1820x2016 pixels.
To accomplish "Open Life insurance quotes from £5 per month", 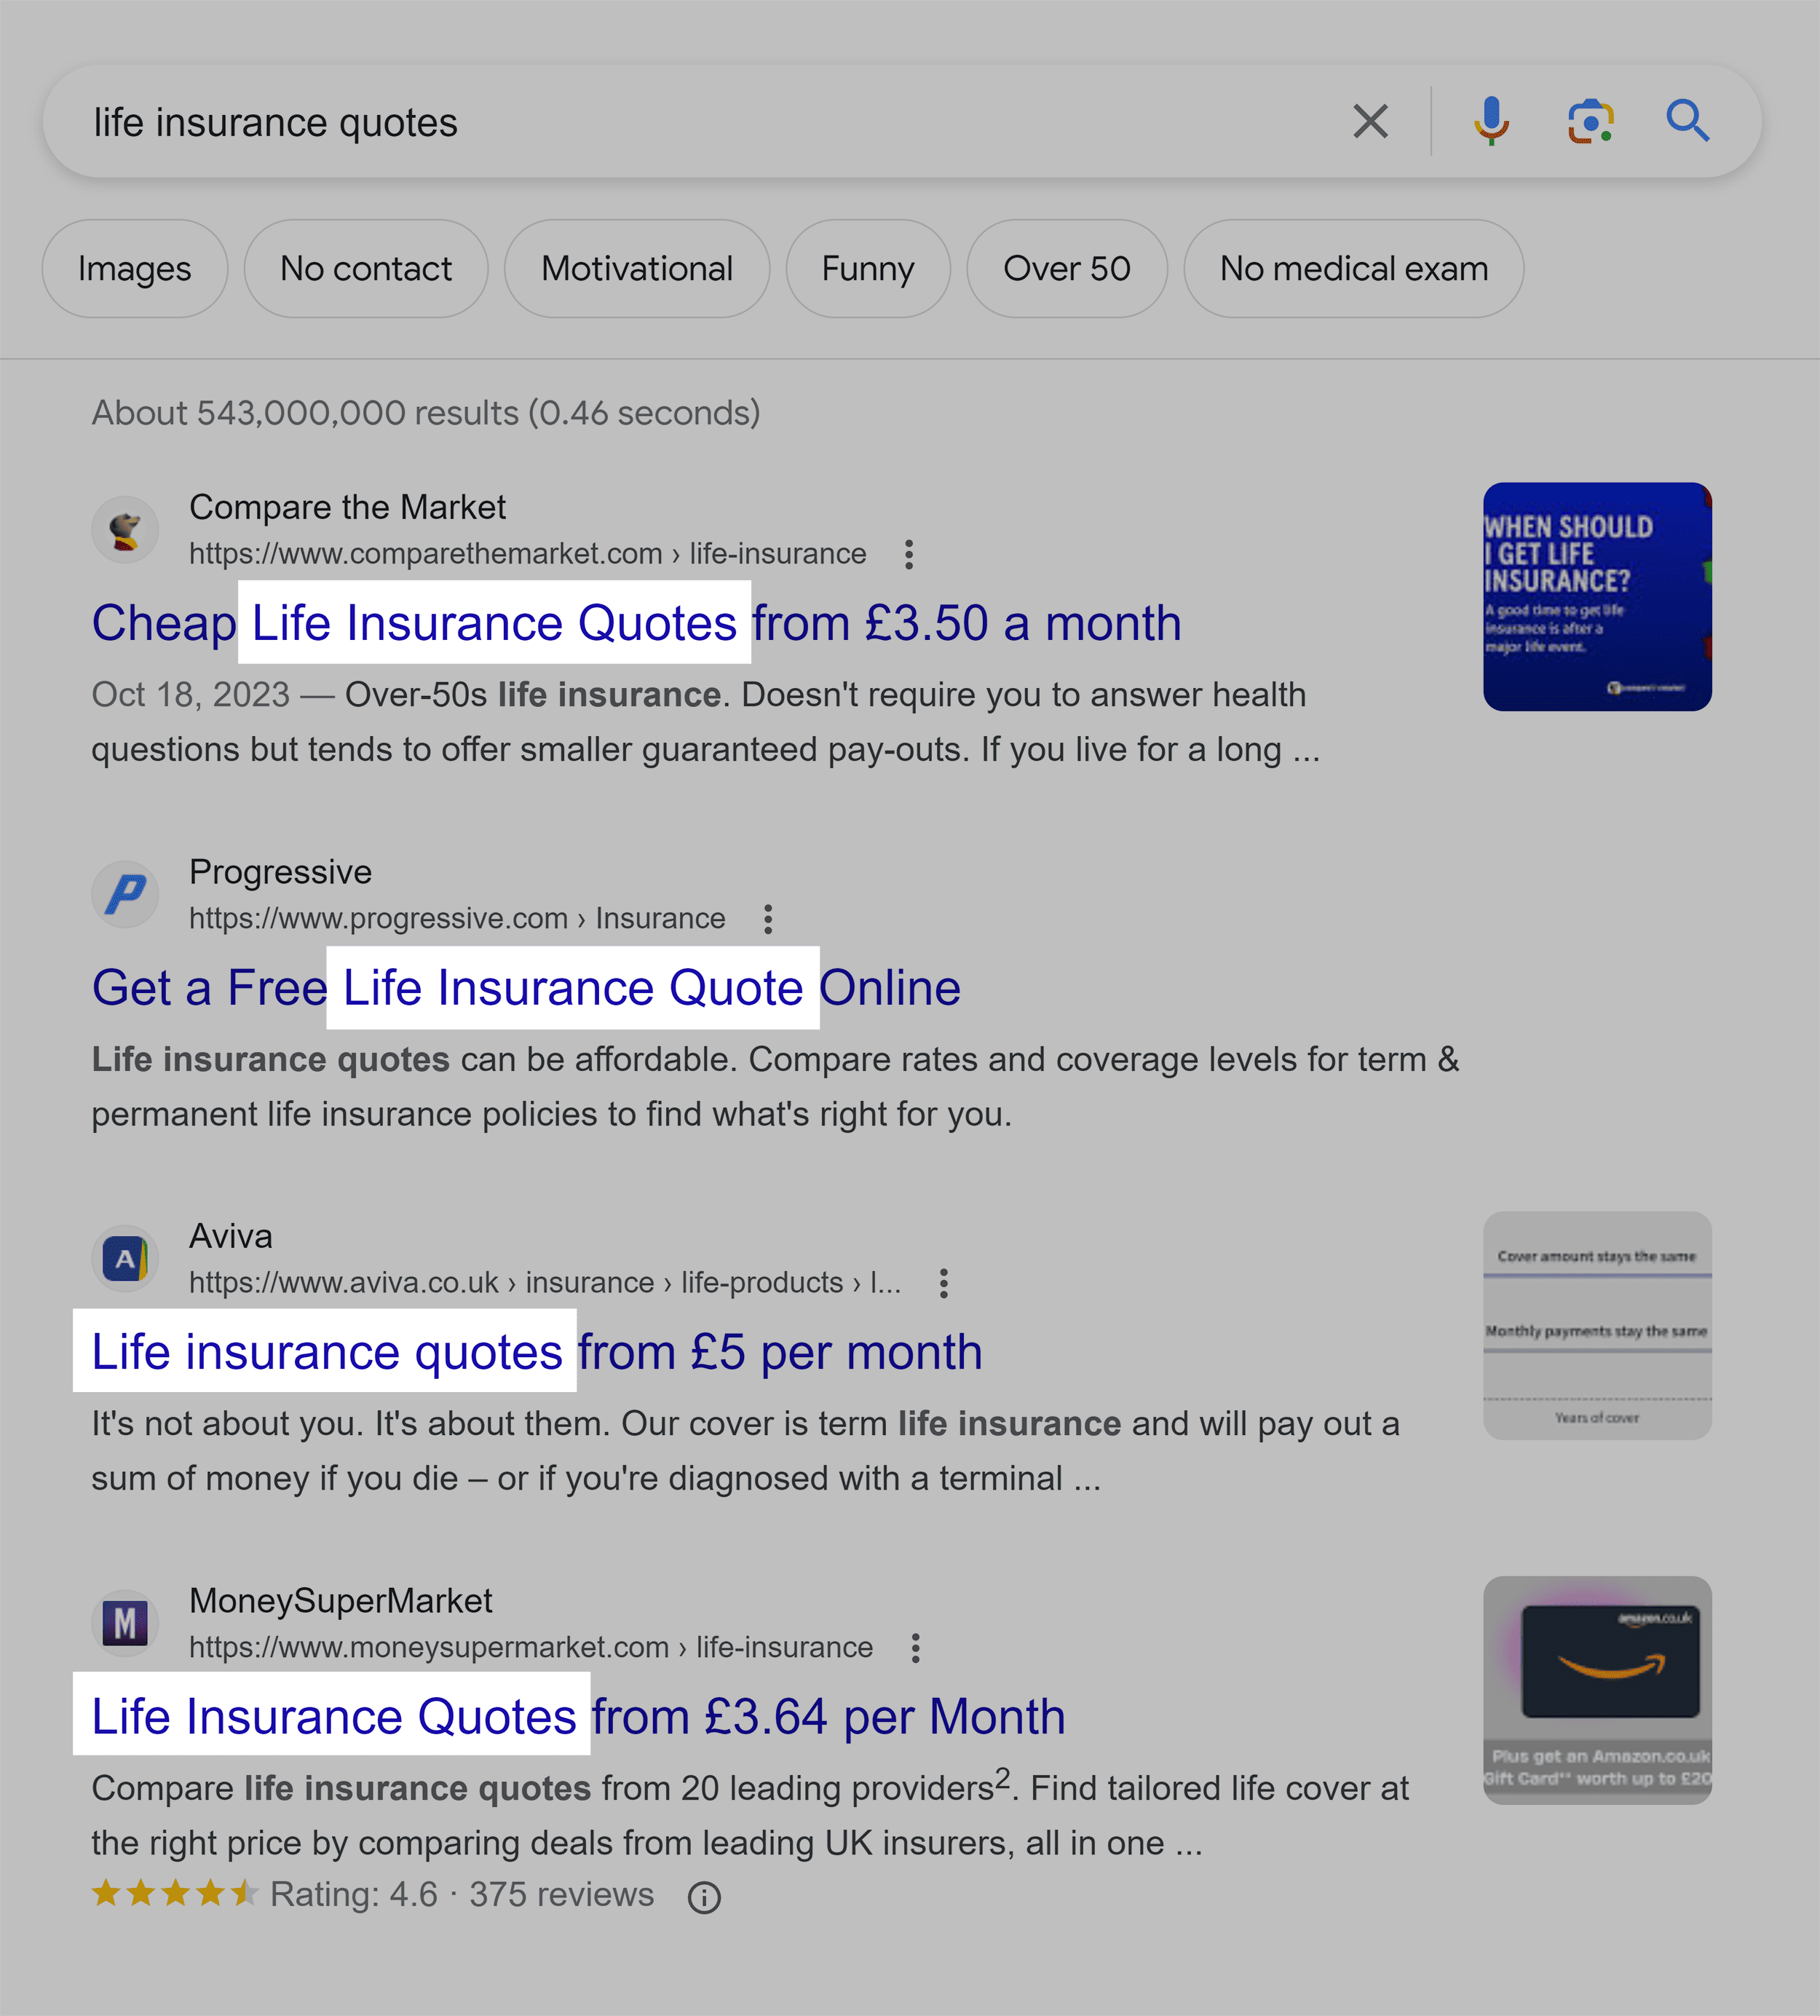I will tap(537, 1352).
